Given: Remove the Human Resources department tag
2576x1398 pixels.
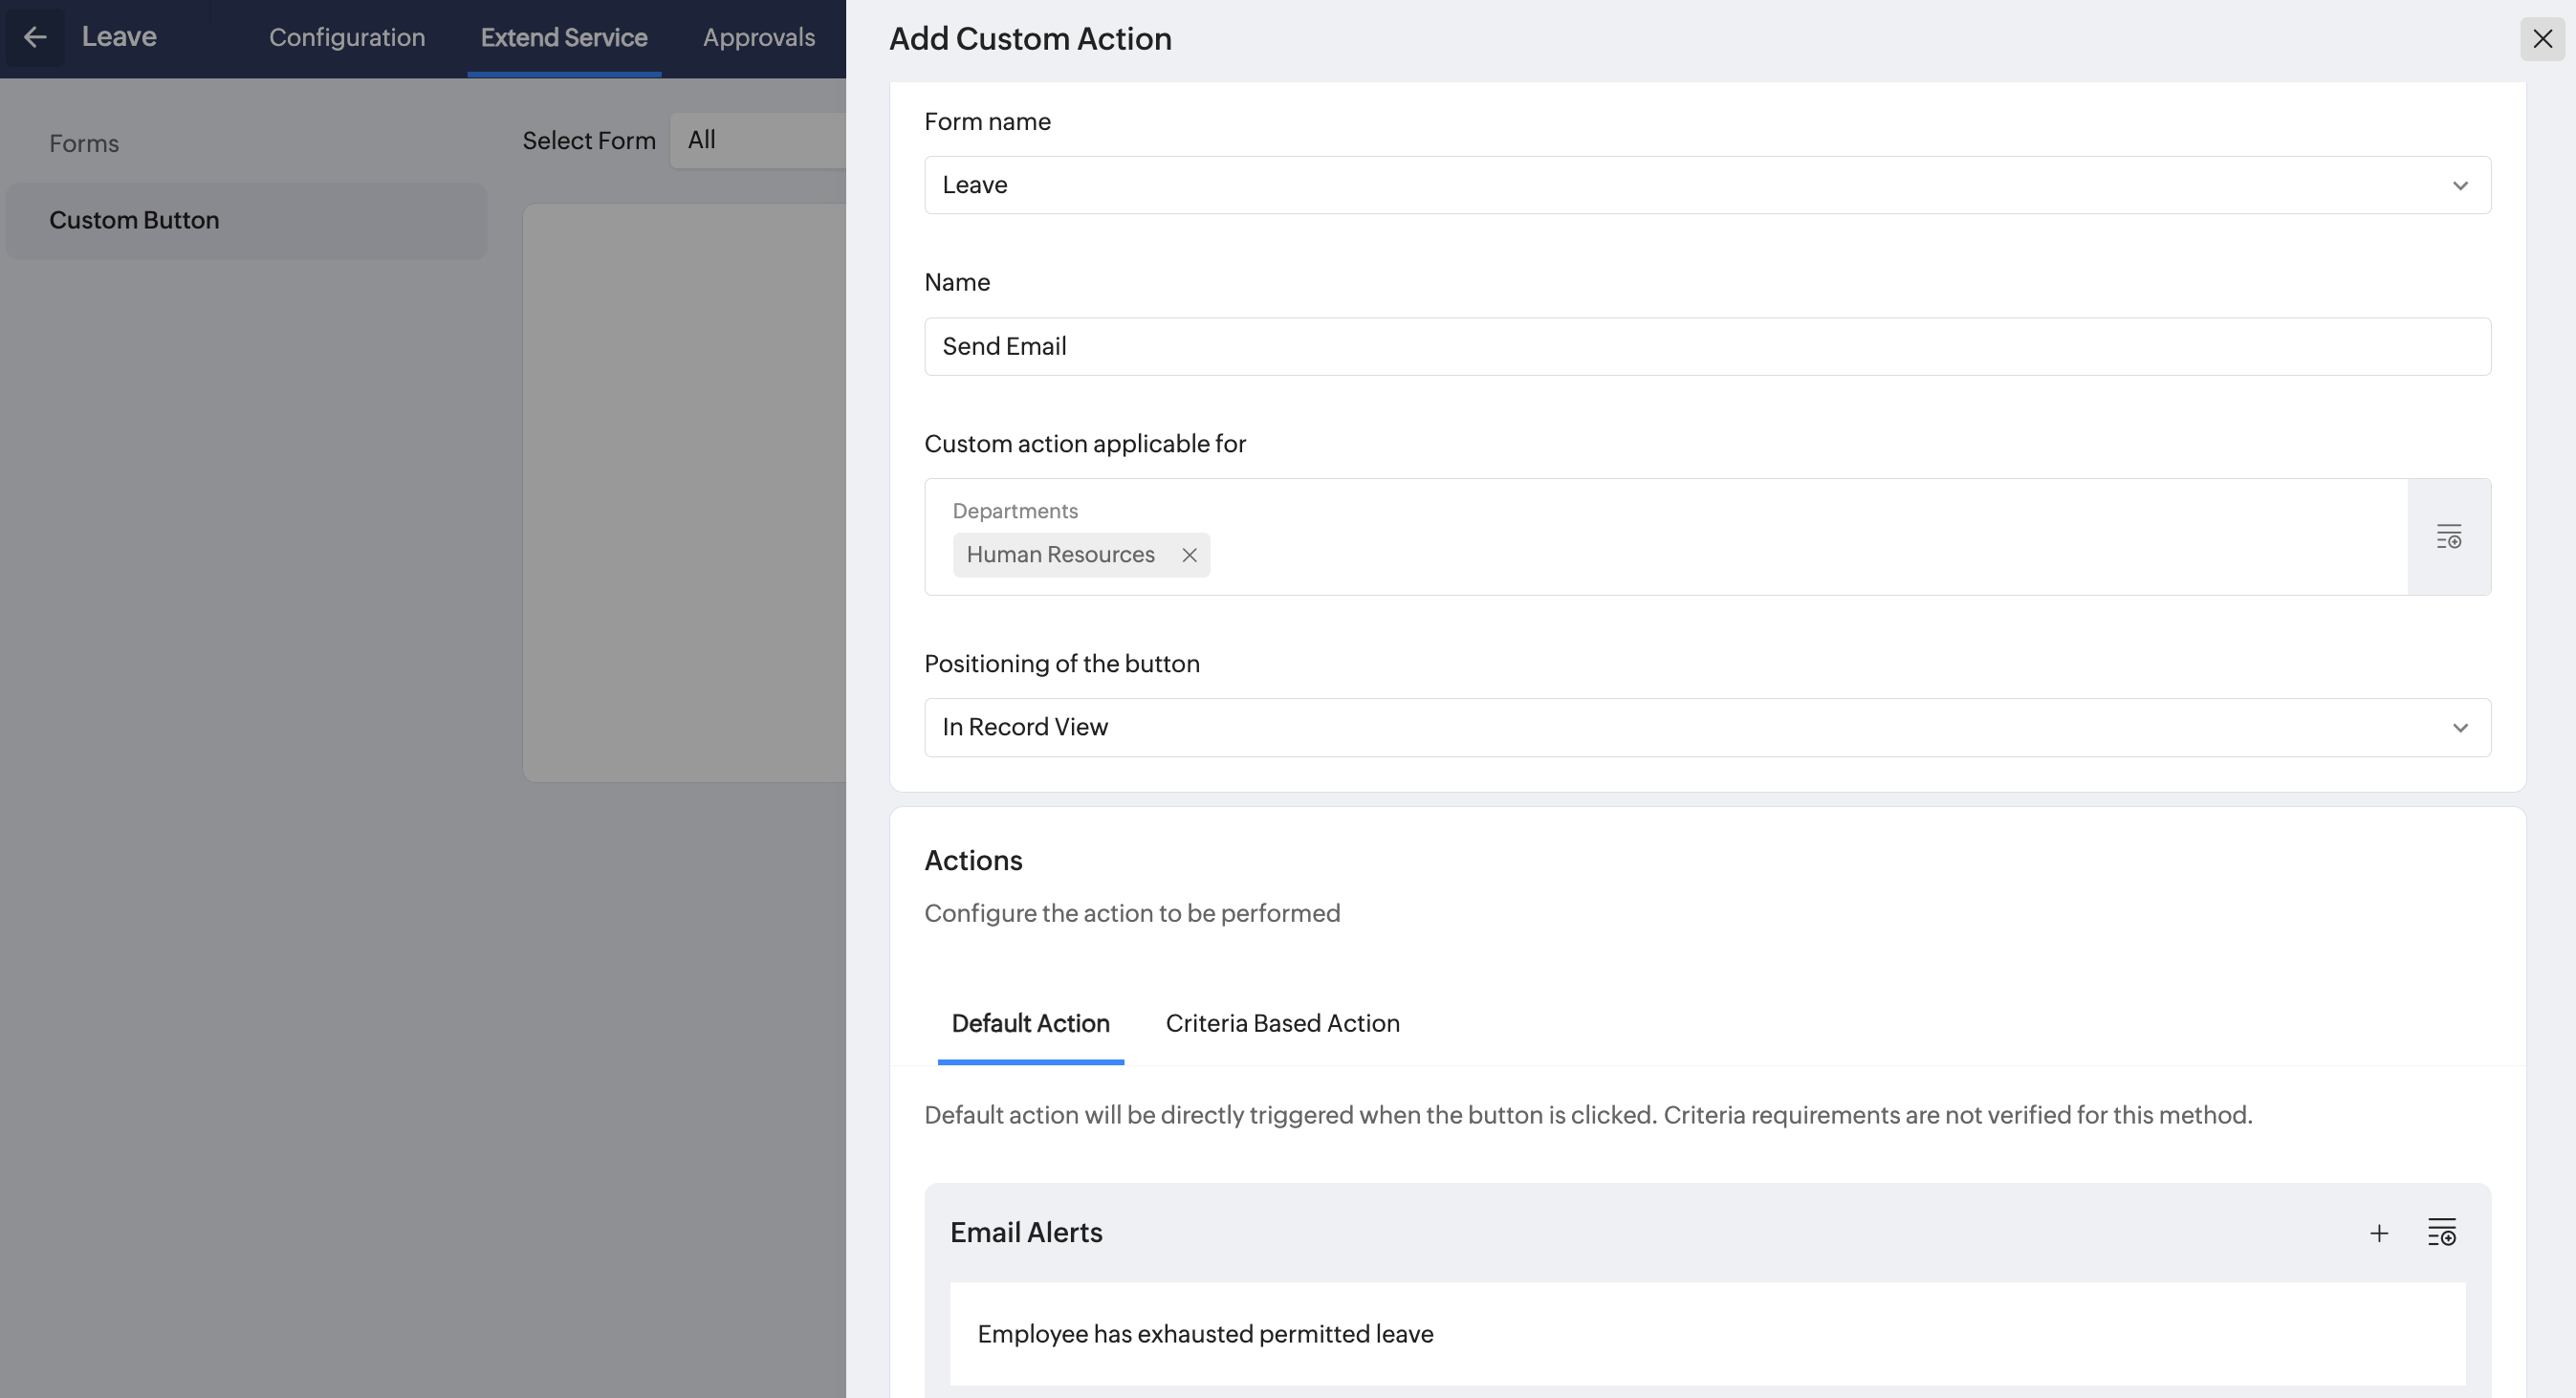Looking at the screenshot, I should pyautogui.click(x=1189, y=555).
